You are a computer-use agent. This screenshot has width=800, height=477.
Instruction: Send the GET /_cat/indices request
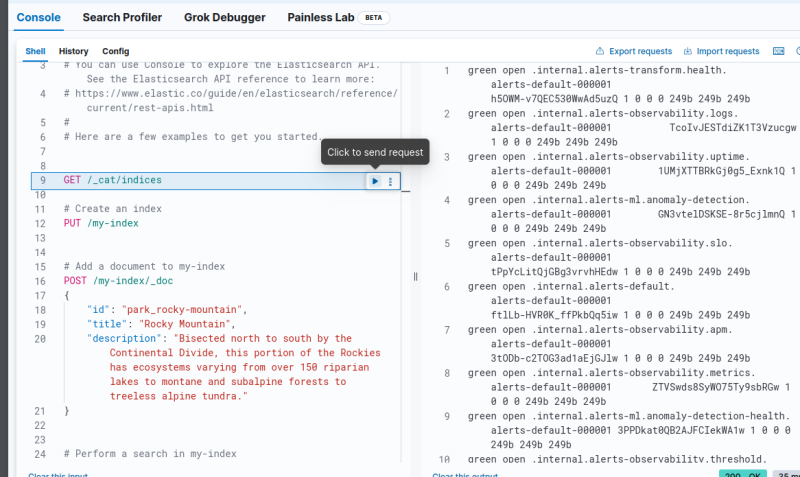tap(375, 181)
